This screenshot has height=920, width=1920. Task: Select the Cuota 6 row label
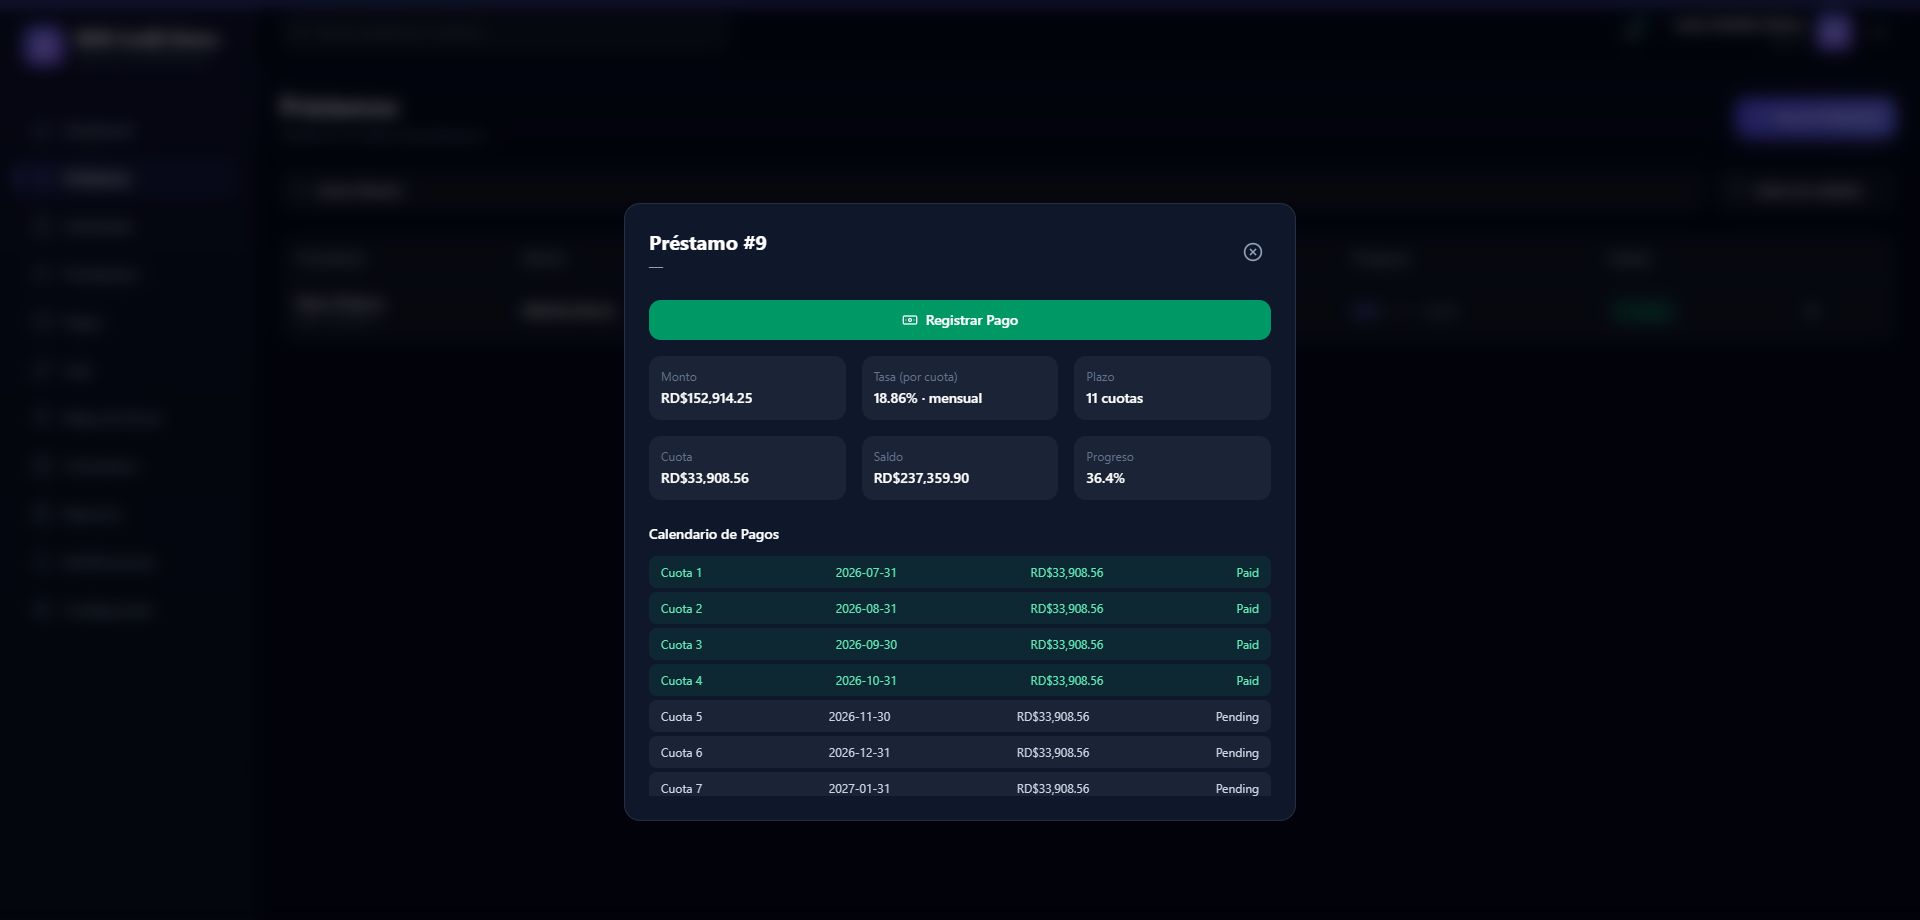(x=681, y=753)
